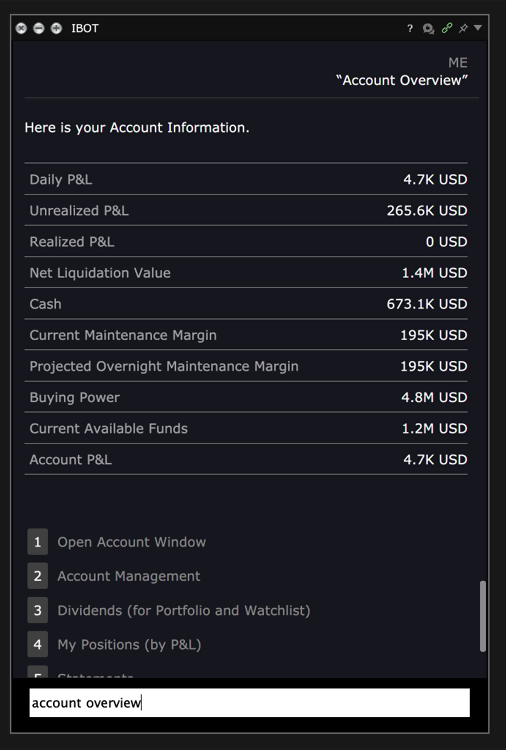
Task: Choose Open Account Window suggestion
Action: 132,542
